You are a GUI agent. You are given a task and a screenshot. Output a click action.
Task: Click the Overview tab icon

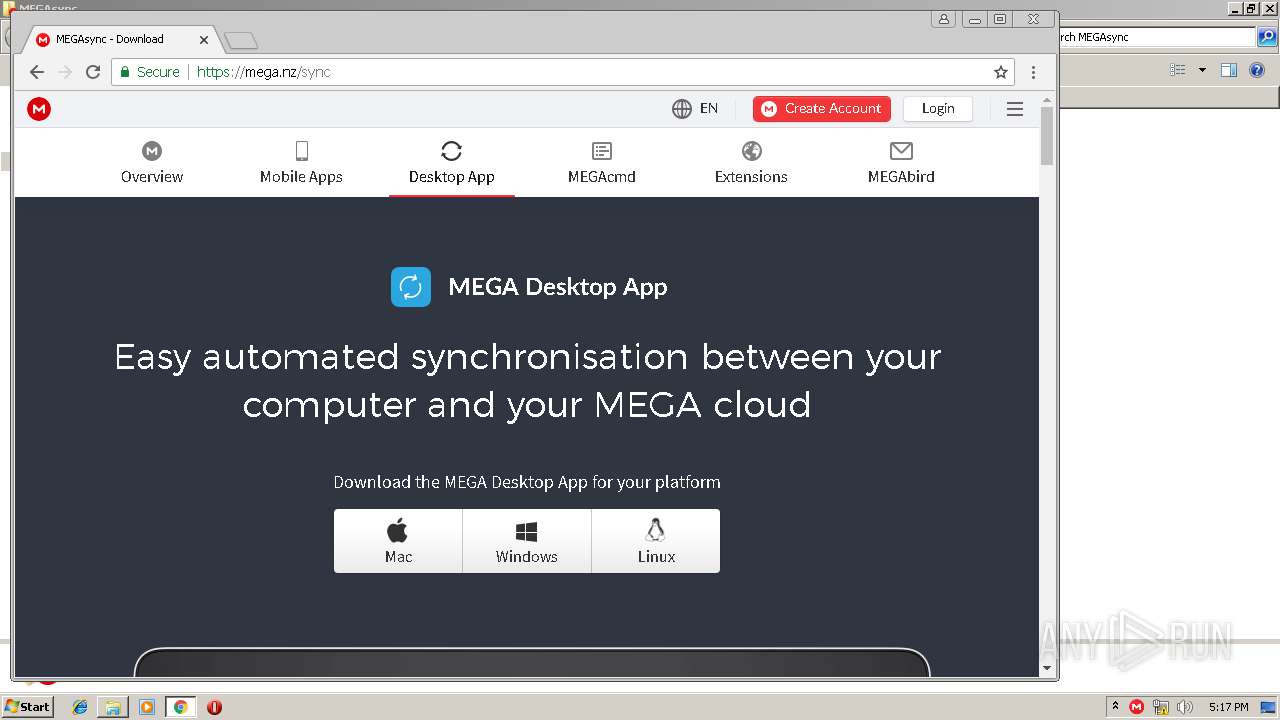point(152,151)
